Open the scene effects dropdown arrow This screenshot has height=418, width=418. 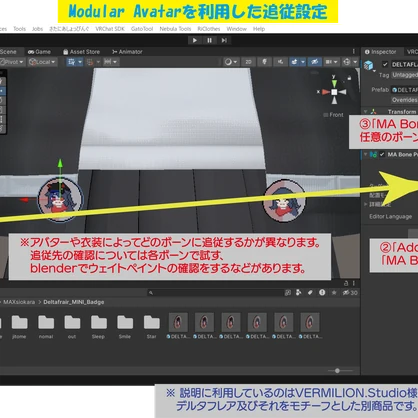pyautogui.click(x=303, y=62)
